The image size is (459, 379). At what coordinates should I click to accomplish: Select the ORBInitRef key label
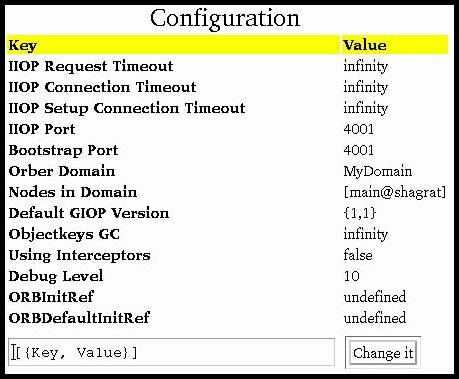click(x=51, y=297)
